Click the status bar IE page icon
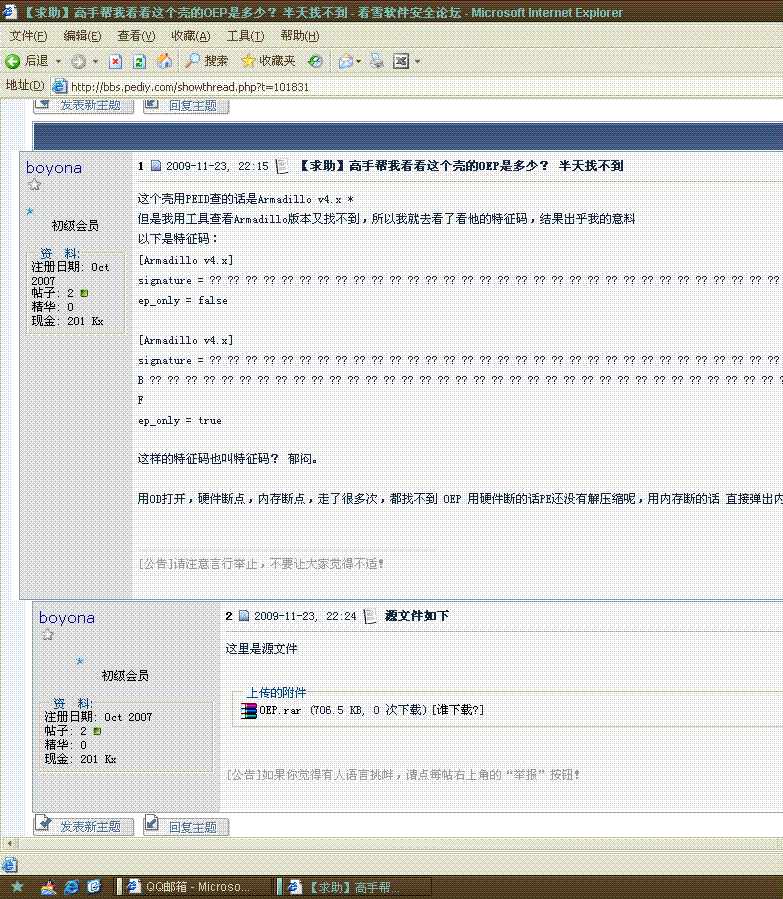Image resolution: width=783 pixels, height=899 pixels. [x=10, y=865]
